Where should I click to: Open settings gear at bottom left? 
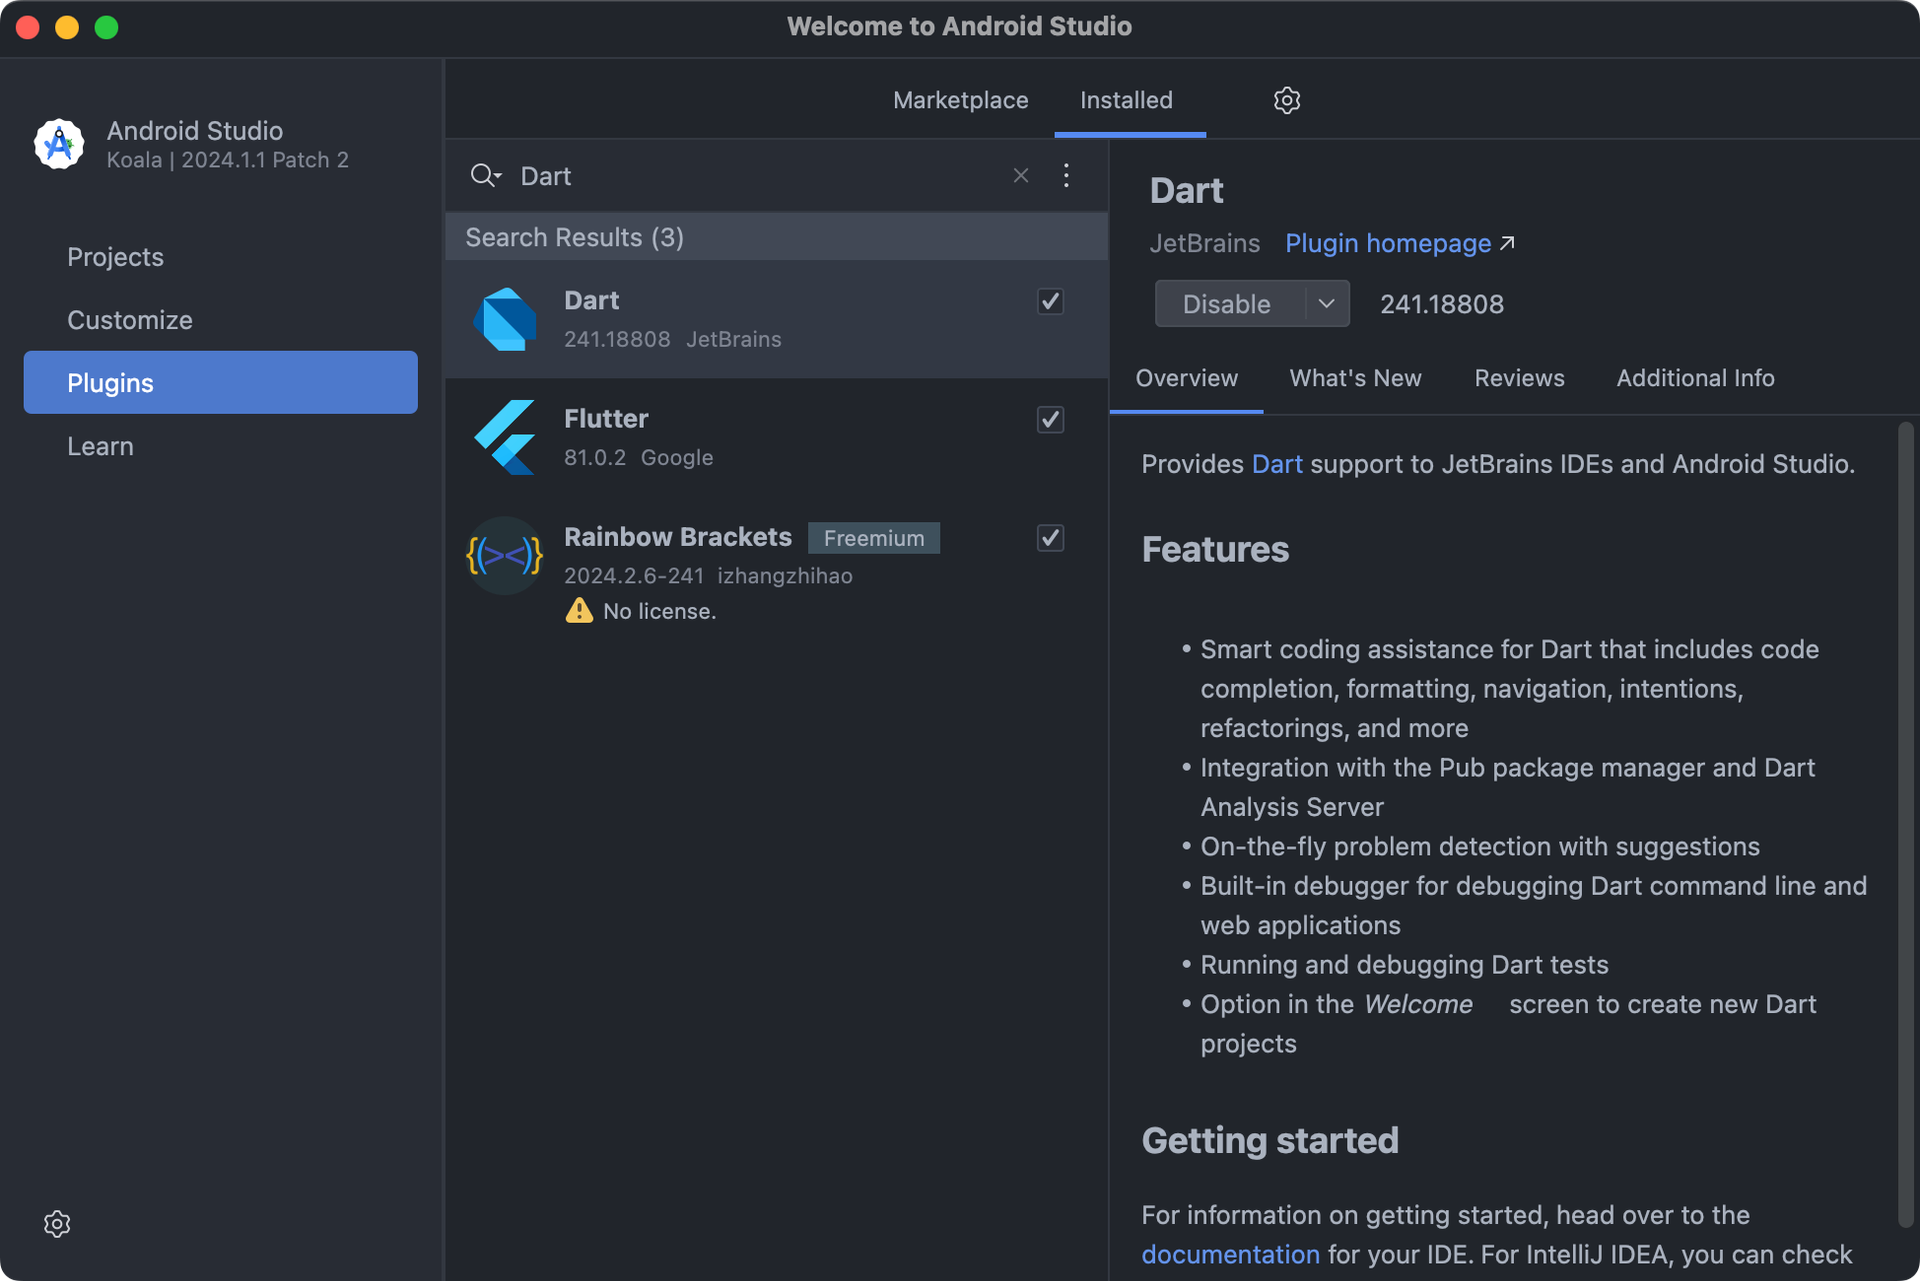[x=57, y=1224]
